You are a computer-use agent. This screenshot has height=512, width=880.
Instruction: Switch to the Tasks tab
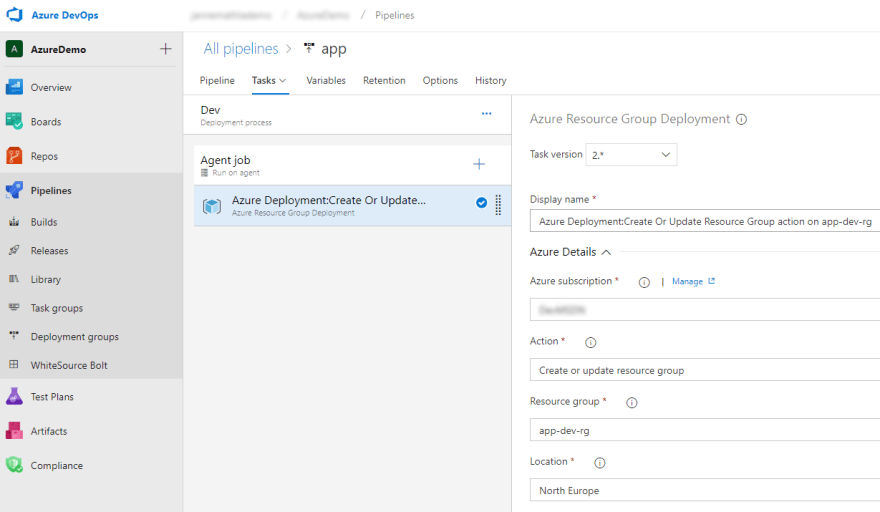264,80
